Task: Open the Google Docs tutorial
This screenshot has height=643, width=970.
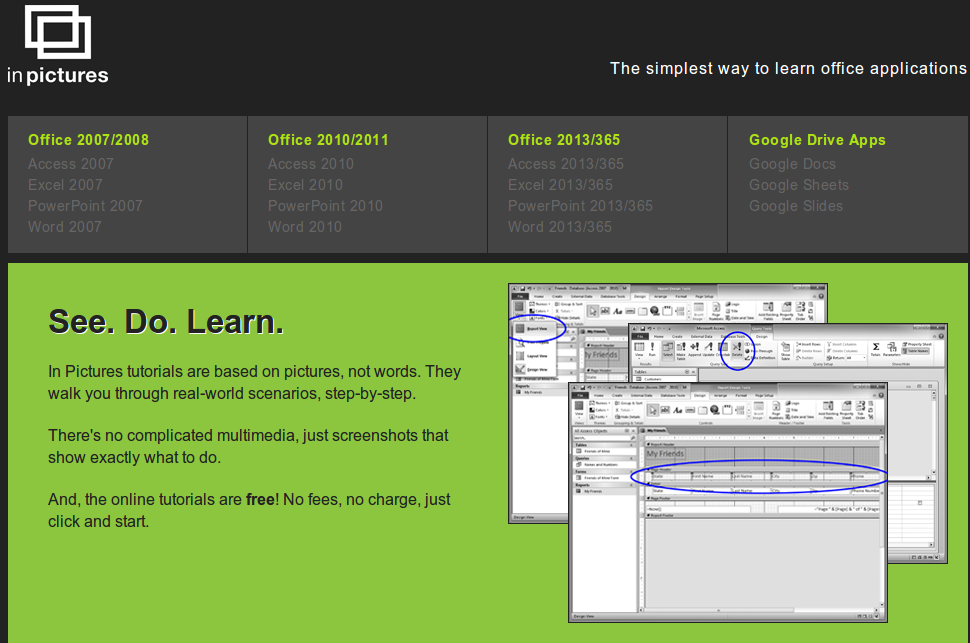Action: [x=792, y=164]
